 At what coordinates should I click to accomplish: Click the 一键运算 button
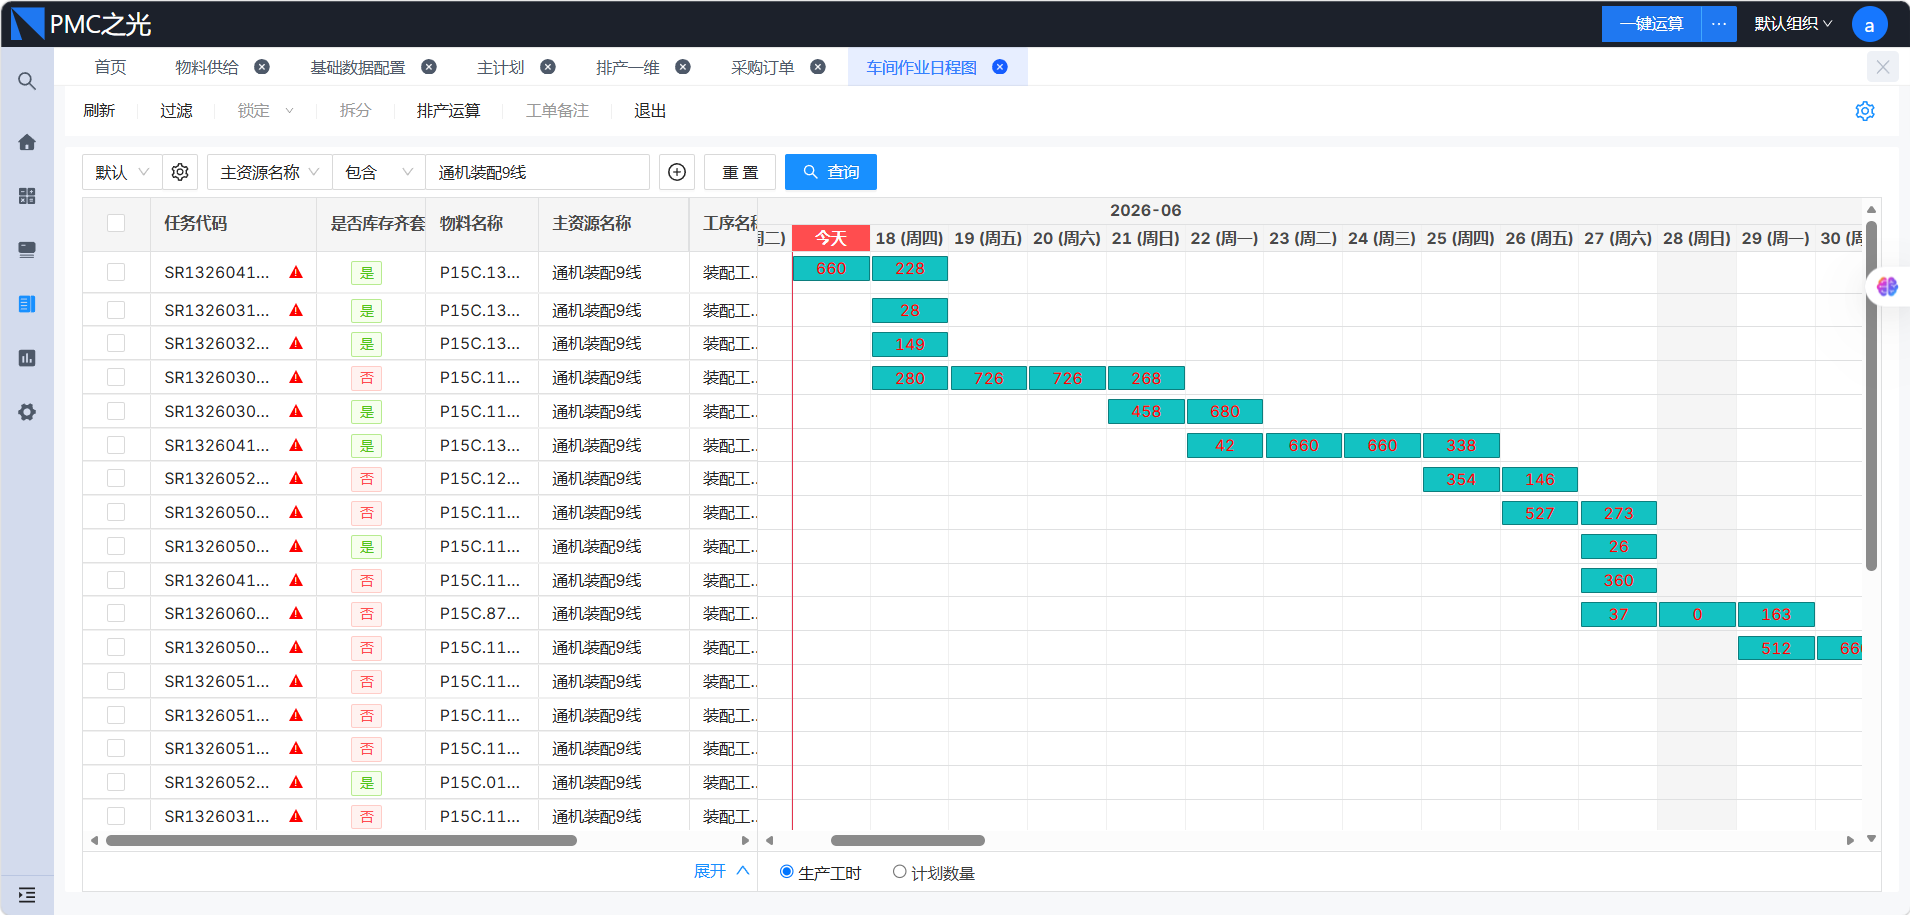point(1651,24)
